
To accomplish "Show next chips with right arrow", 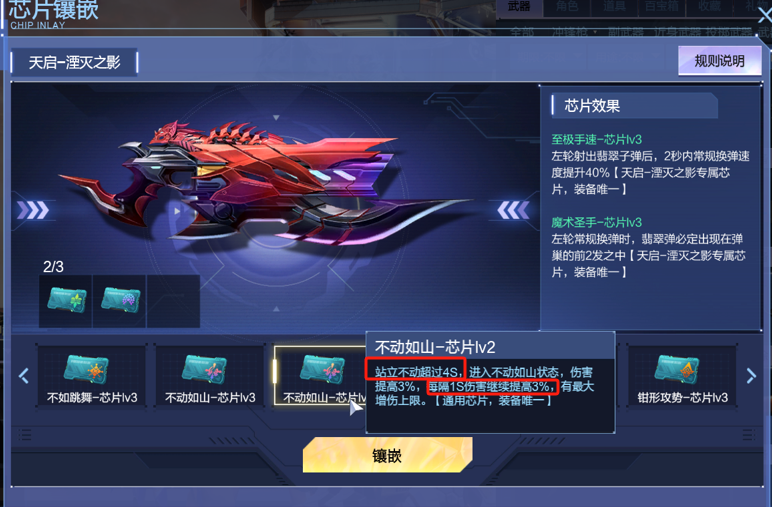I will [x=751, y=376].
